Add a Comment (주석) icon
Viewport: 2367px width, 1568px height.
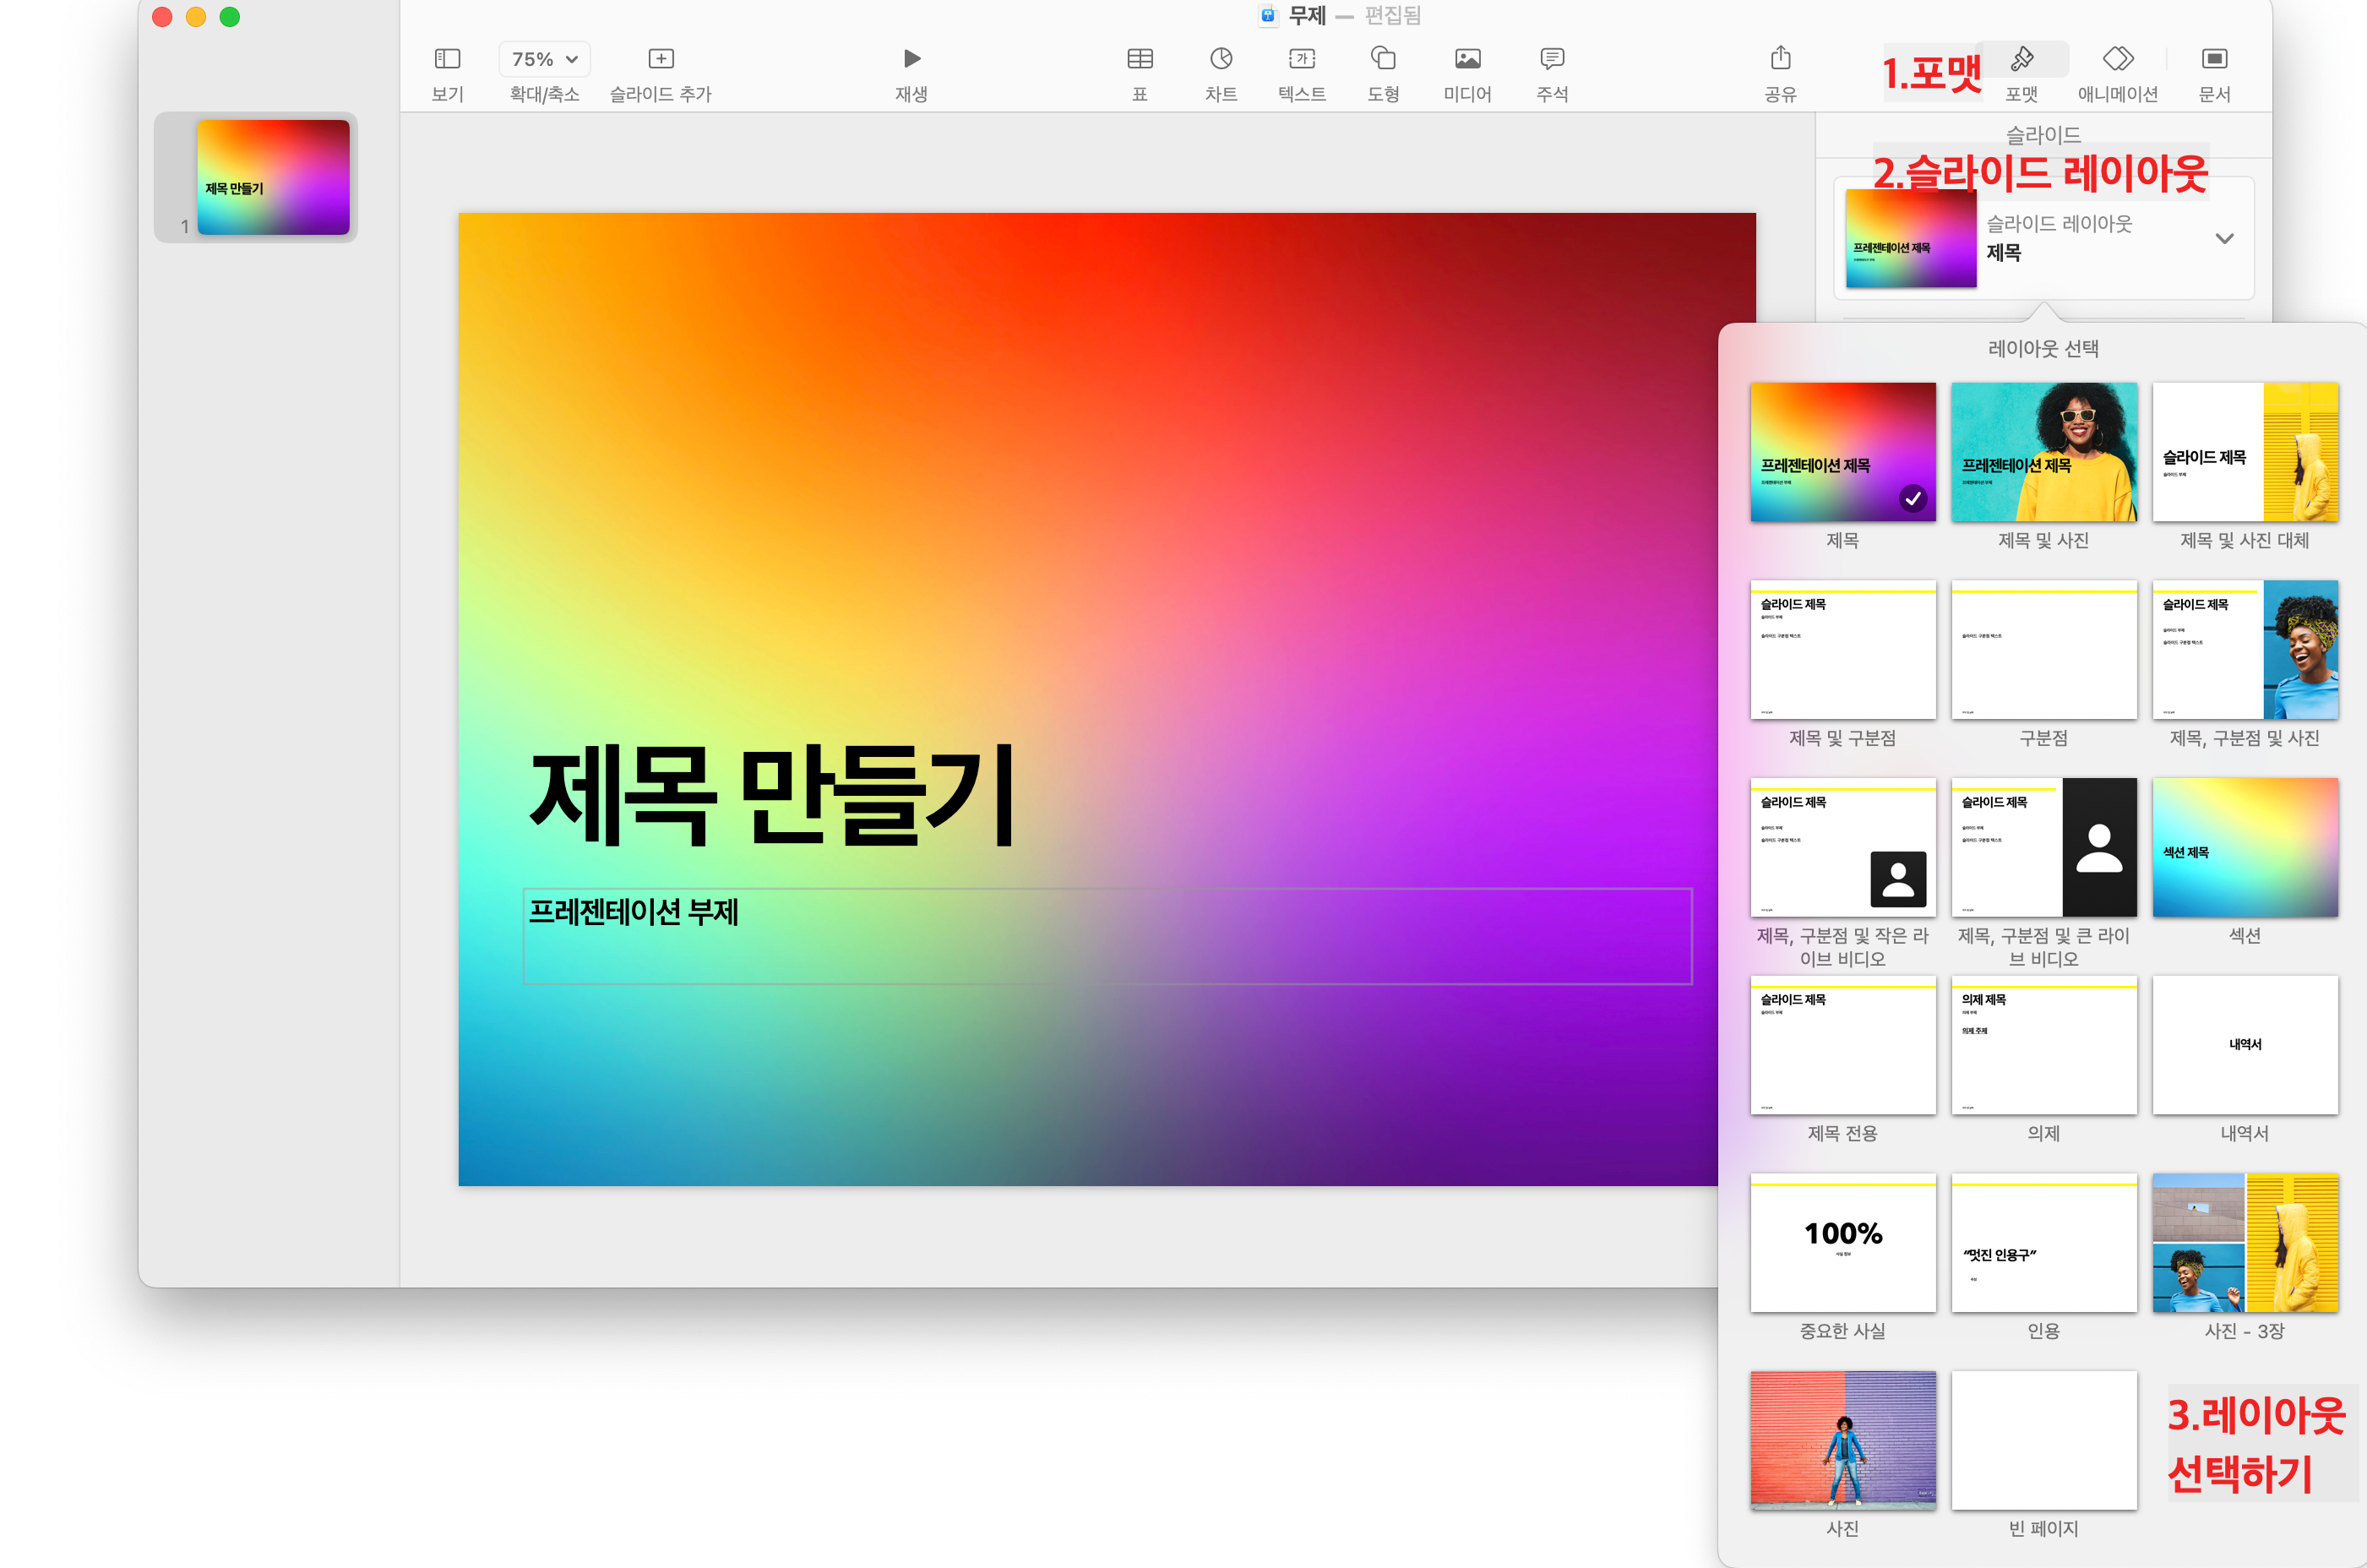(x=1551, y=59)
